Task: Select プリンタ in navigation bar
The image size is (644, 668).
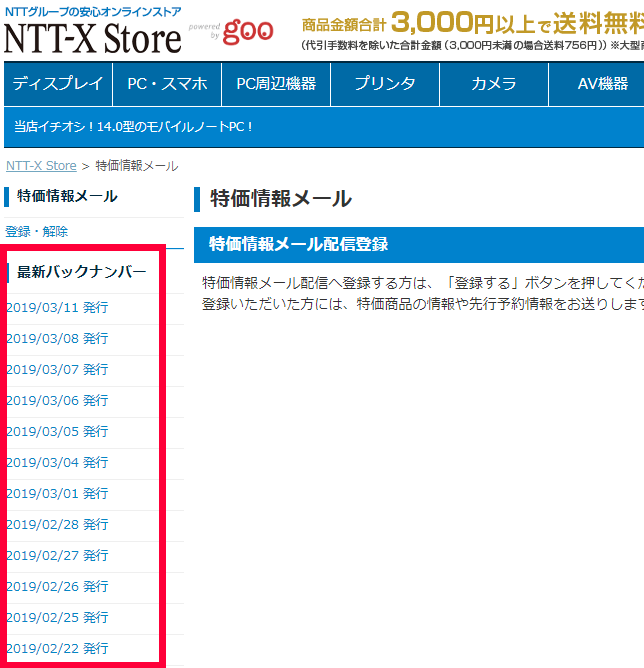Action: pyautogui.click(x=384, y=84)
